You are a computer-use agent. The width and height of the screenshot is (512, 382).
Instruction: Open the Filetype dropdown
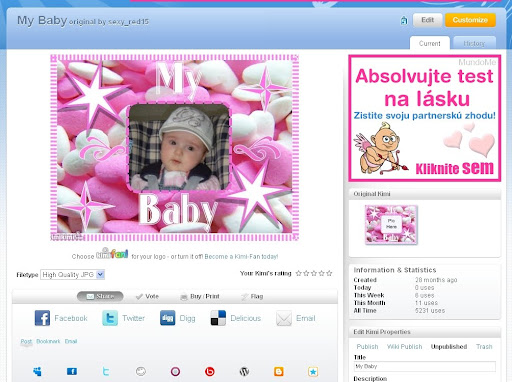(73, 275)
